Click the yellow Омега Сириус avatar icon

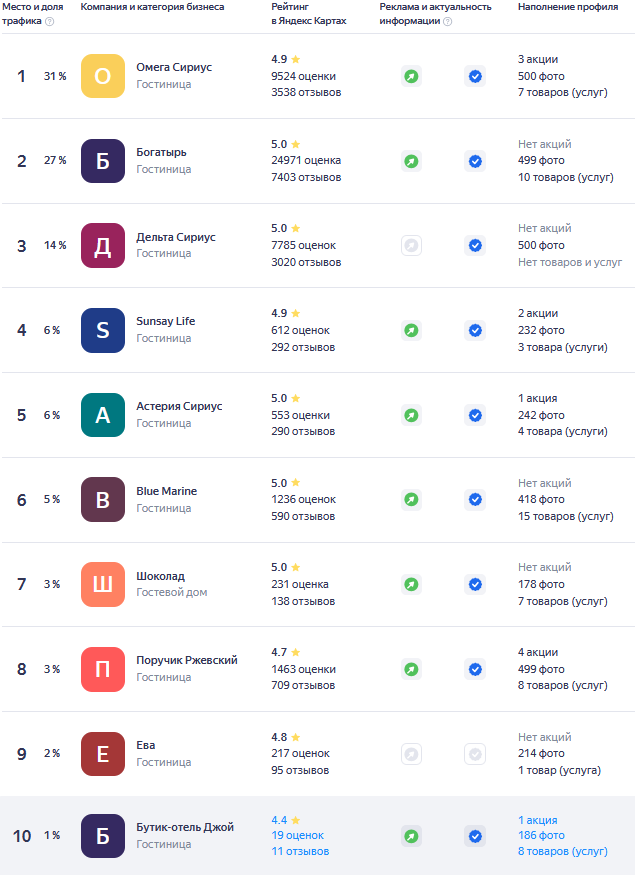pyautogui.click(x=103, y=76)
